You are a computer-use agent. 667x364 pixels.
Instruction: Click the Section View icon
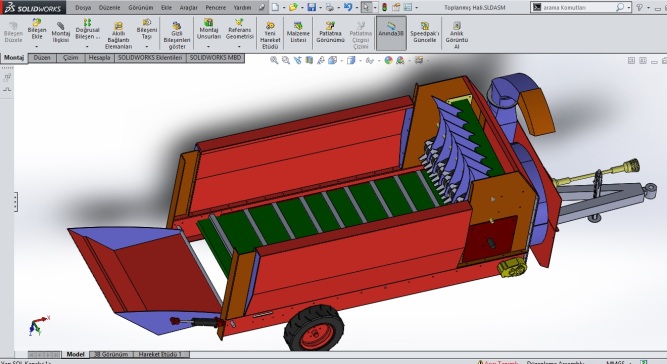coord(309,60)
